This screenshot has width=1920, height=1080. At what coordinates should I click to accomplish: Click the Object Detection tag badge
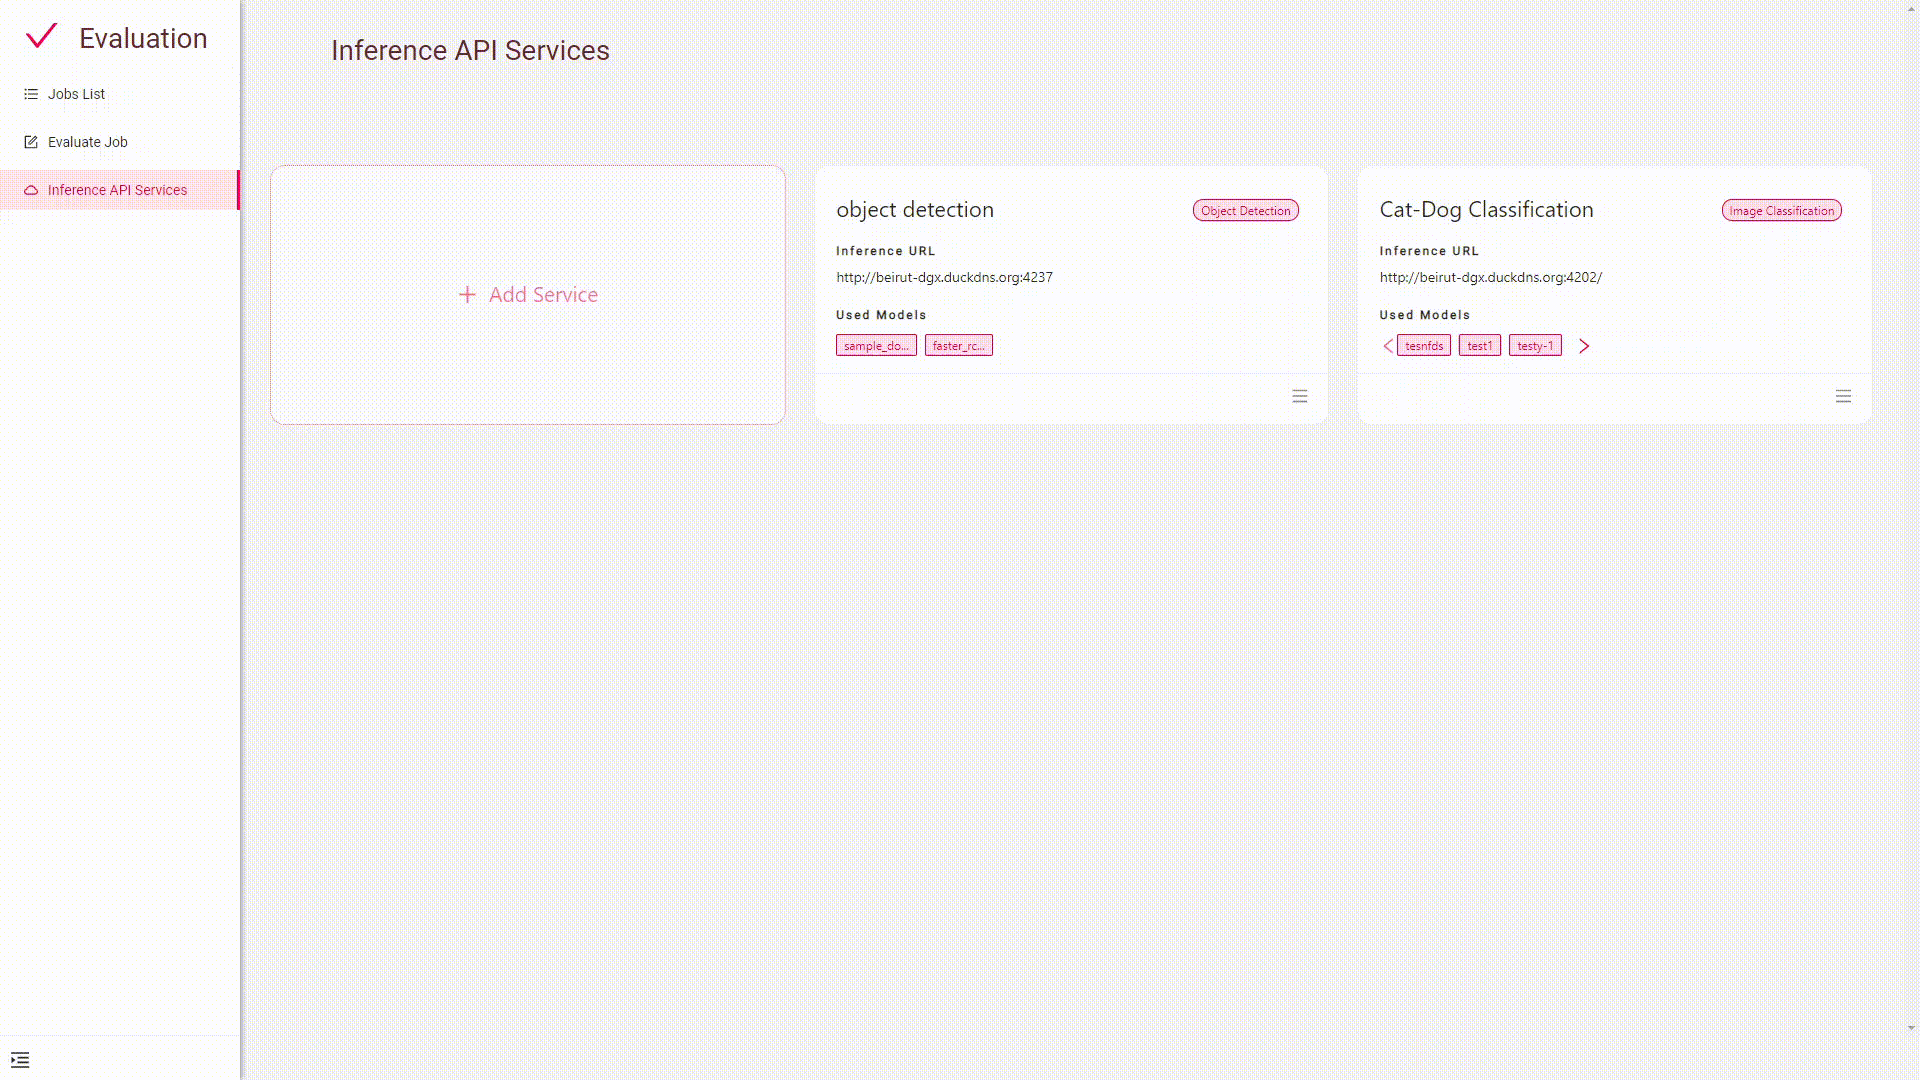pos(1245,211)
